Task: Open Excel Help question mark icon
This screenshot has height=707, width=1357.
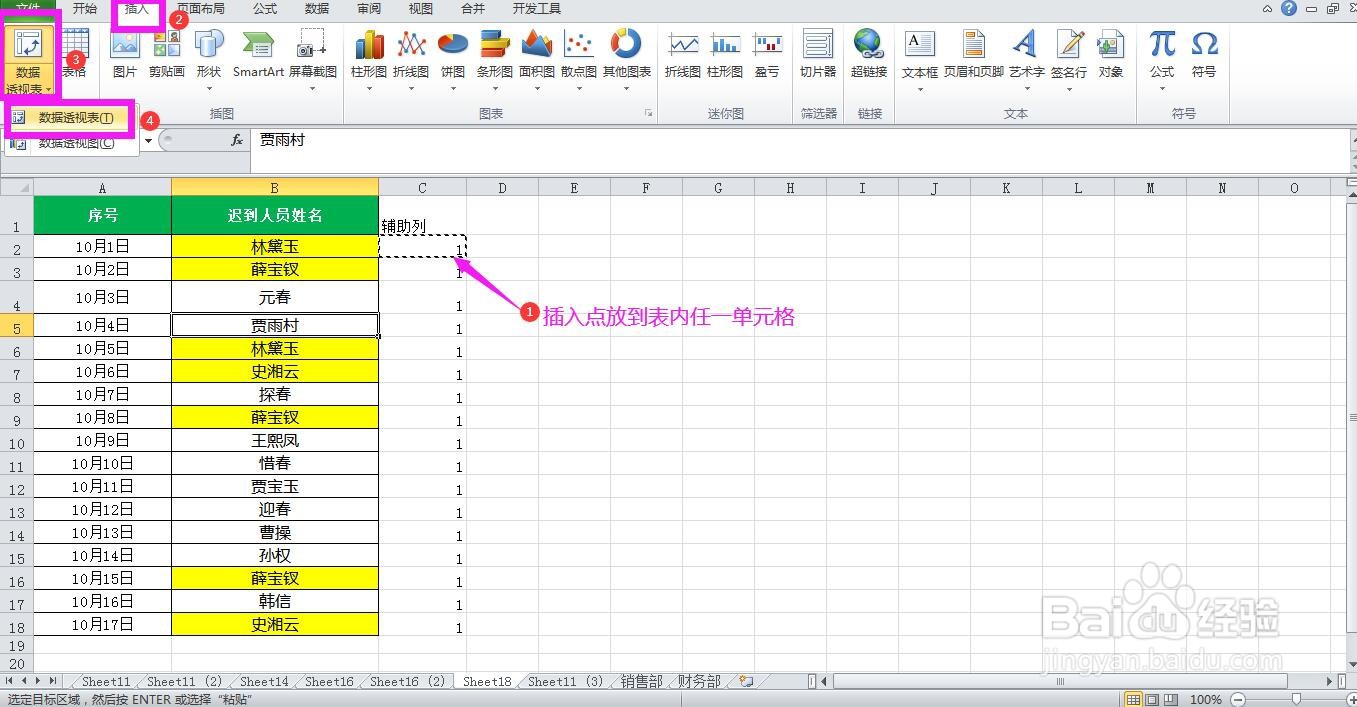Action: point(1289,9)
